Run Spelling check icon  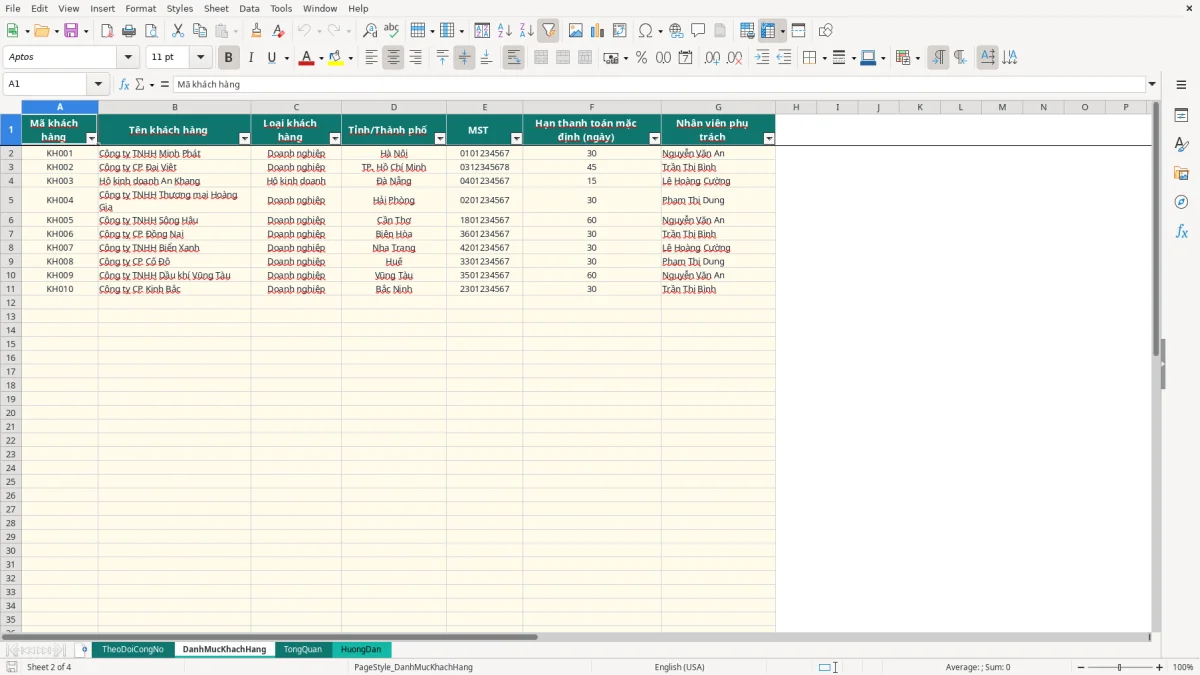pyautogui.click(x=392, y=31)
